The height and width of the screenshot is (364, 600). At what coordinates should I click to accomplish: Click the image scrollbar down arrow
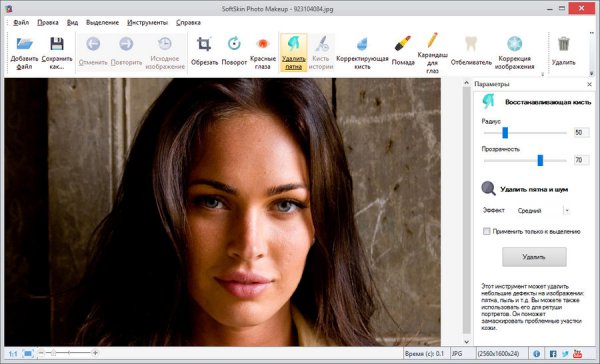[x=466, y=342]
